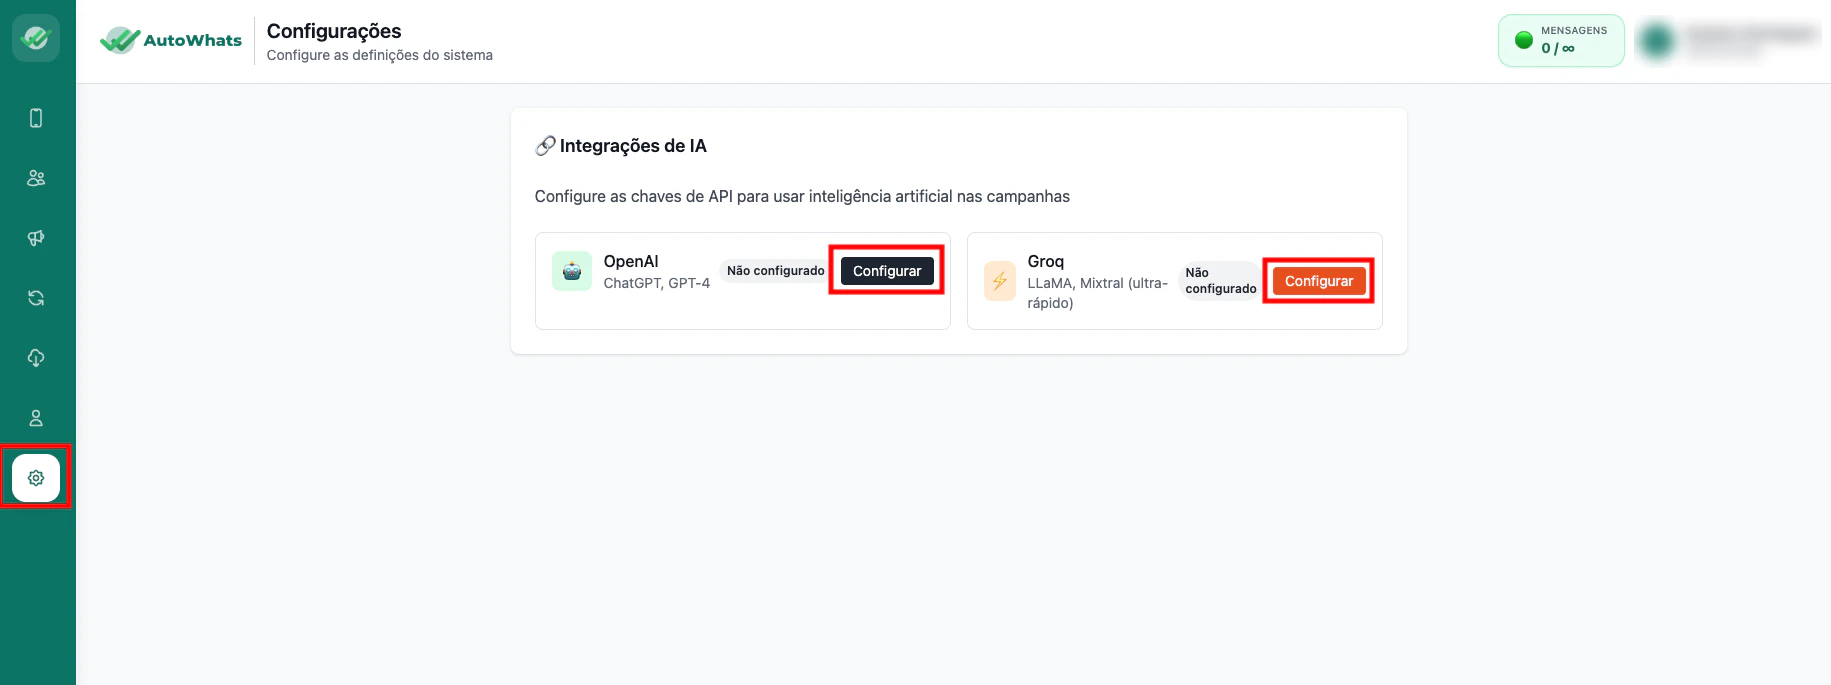Open the blurred user avatar at top right
The width and height of the screenshot is (1831, 685).
pyautogui.click(x=1657, y=40)
